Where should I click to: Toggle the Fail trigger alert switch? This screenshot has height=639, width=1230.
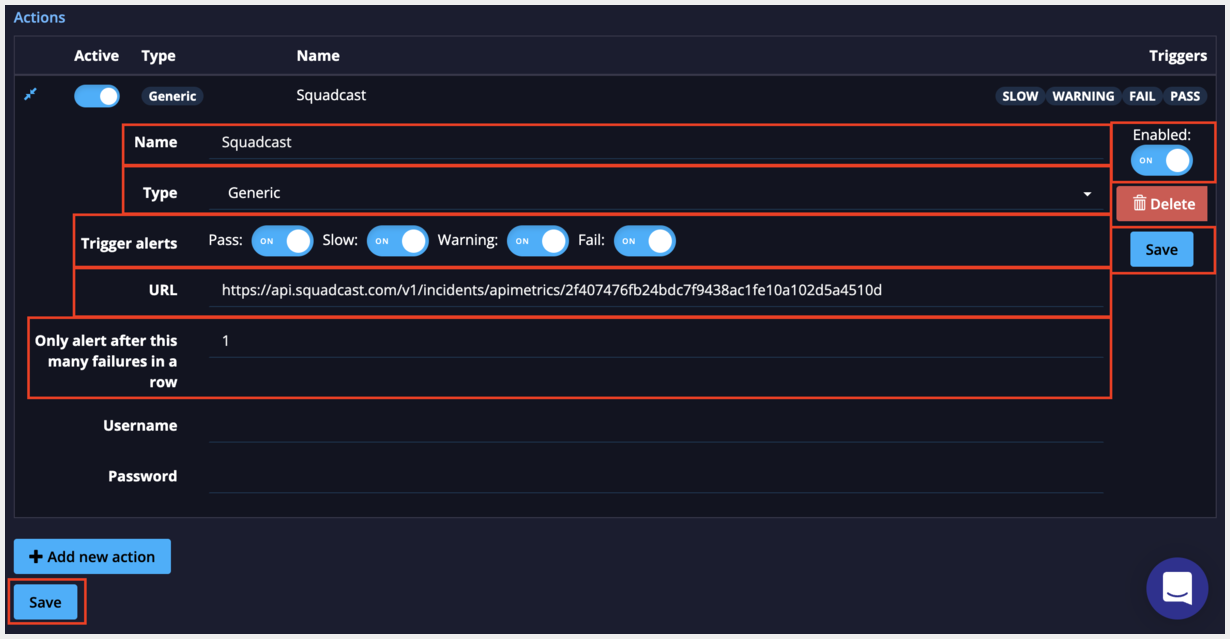coord(644,241)
